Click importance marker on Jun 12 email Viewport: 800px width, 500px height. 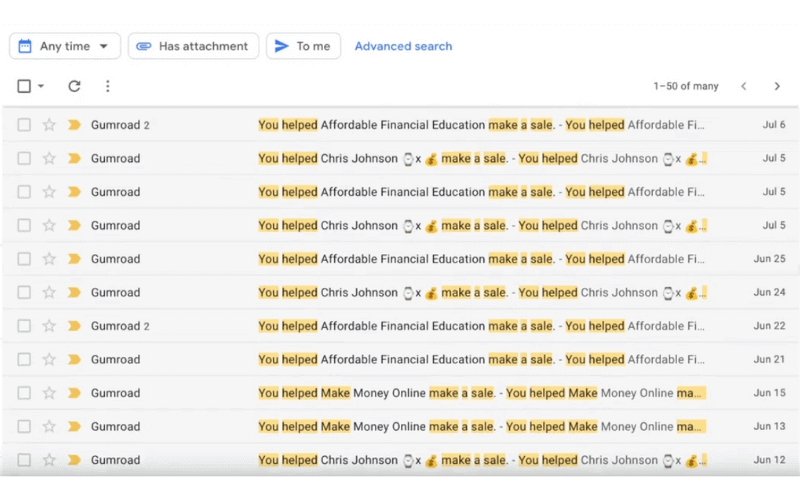tap(74, 460)
